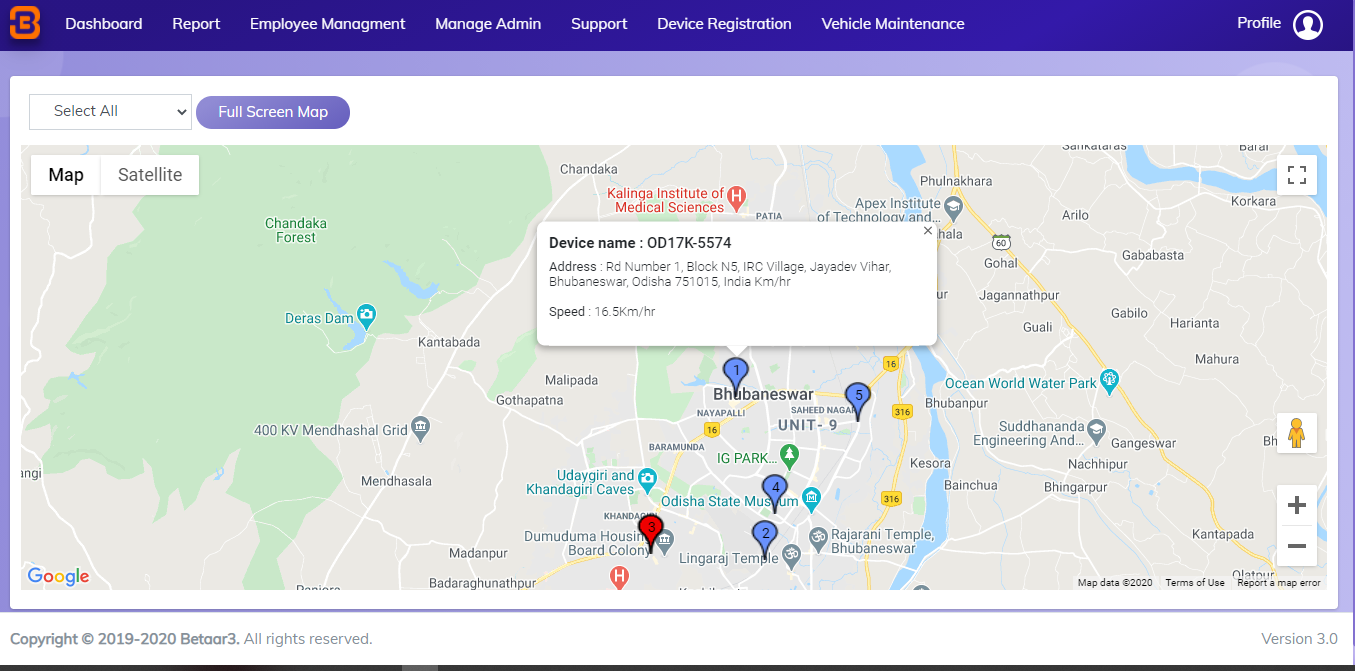Open the Report menu
Image resolution: width=1355 pixels, height=671 pixels.
[x=196, y=24]
